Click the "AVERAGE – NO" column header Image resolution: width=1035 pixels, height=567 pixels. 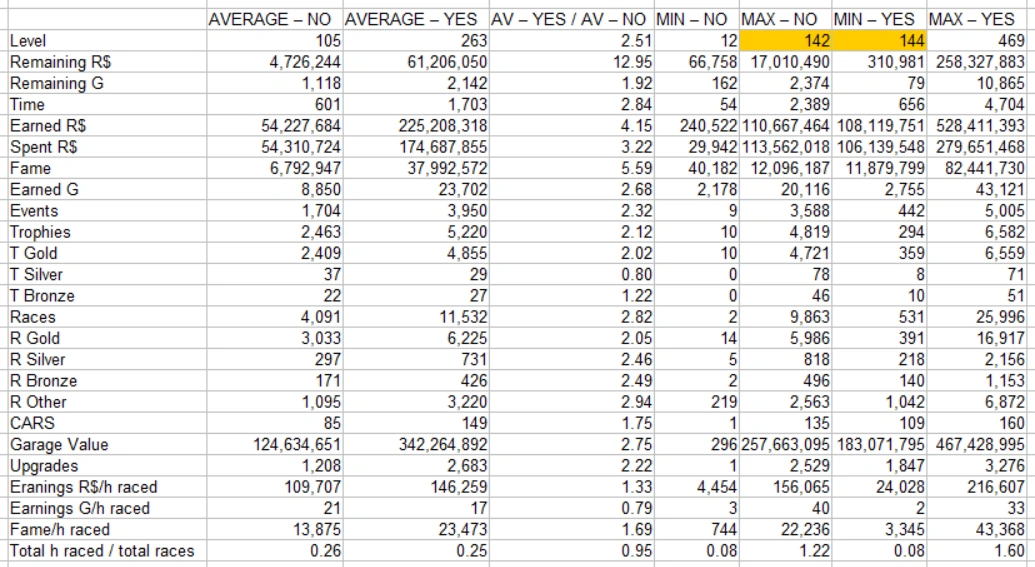pos(273,20)
